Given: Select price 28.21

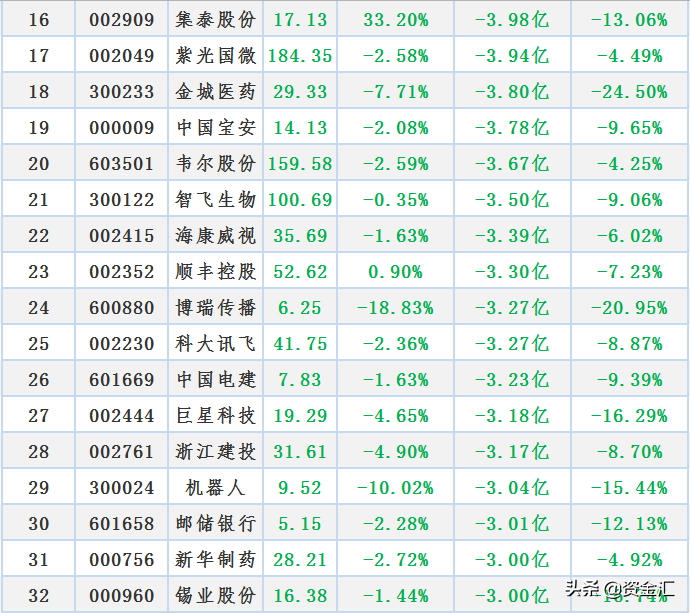Looking at the screenshot, I should (x=300, y=560).
